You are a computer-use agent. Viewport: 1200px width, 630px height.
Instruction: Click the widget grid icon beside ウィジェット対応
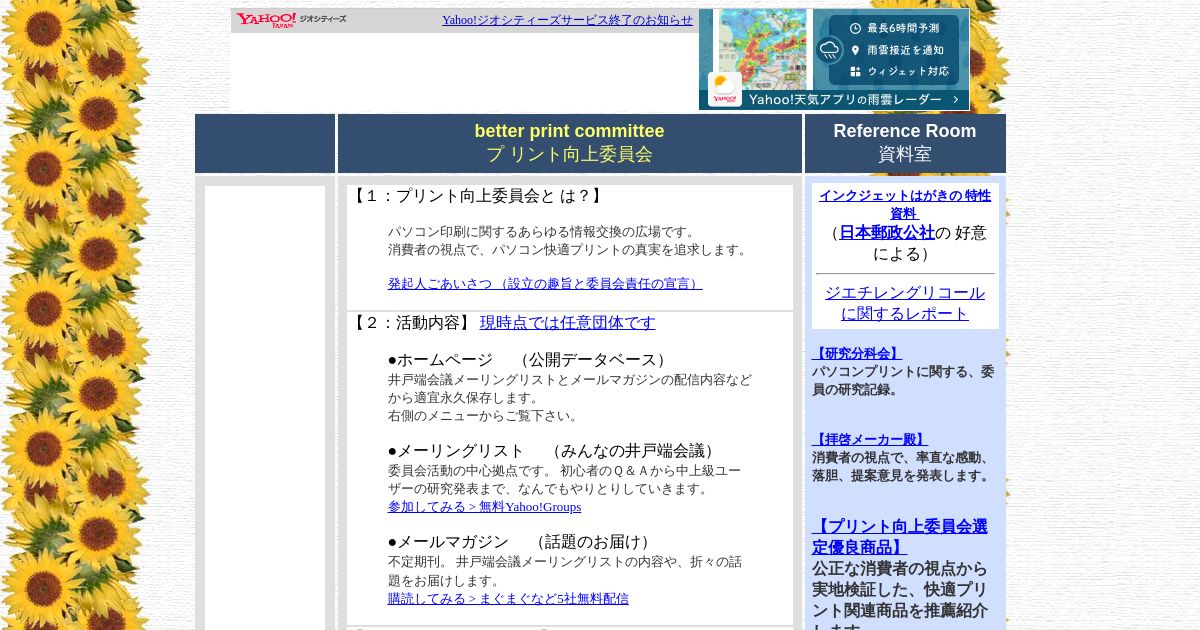[x=855, y=72]
